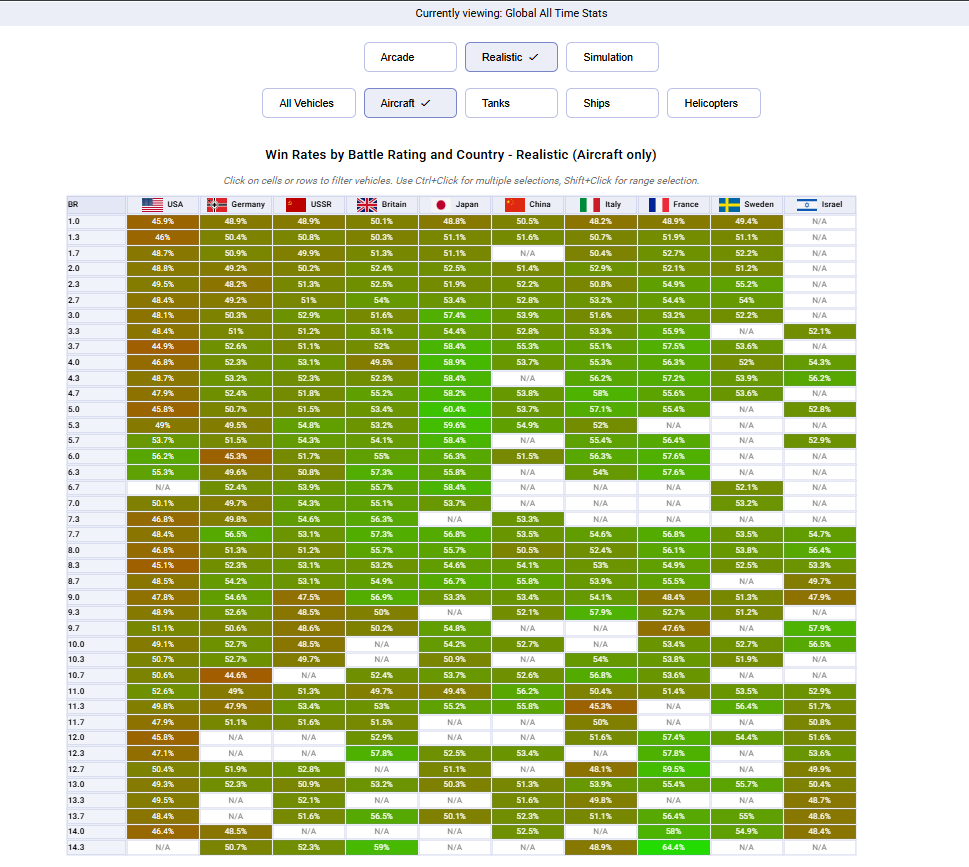Click the Japan flag icon
This screenshot has height=867, width=969.
tap(440, 204)
